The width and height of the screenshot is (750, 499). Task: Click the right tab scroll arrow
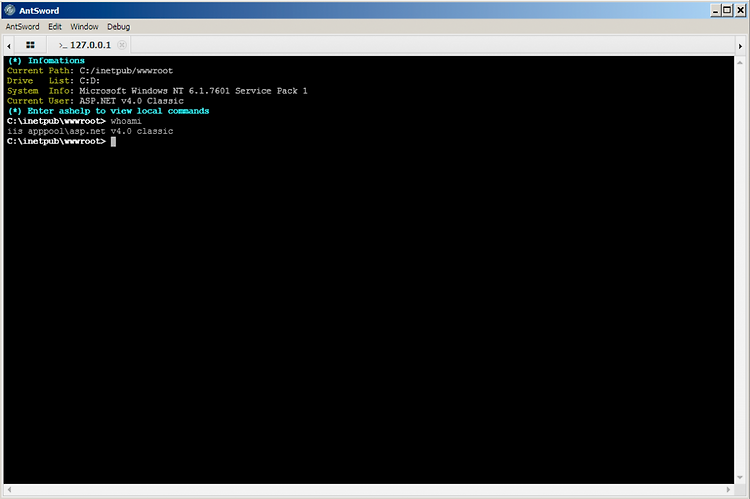pos(740,46)
